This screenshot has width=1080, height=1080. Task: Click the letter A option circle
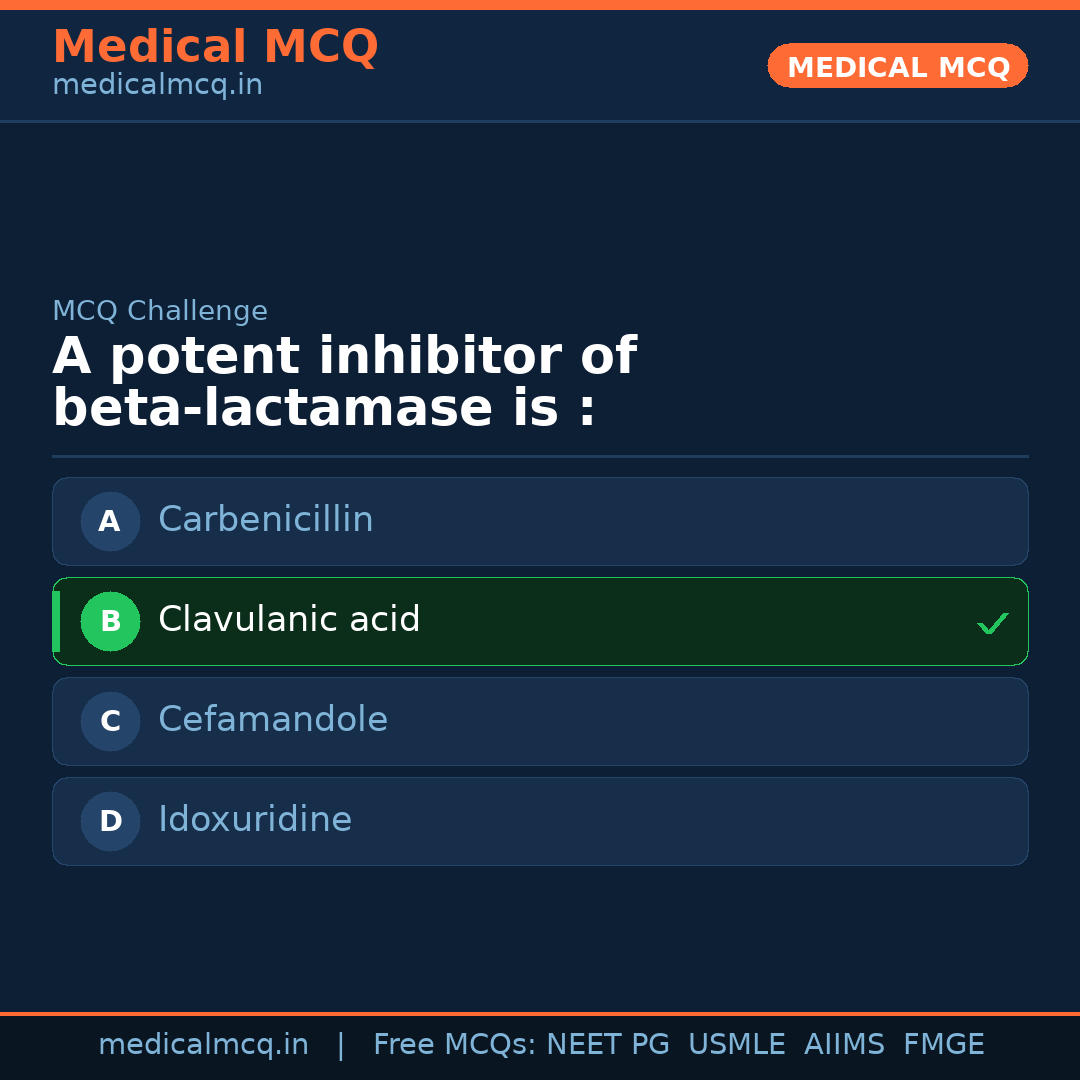(x=110, y=521)
